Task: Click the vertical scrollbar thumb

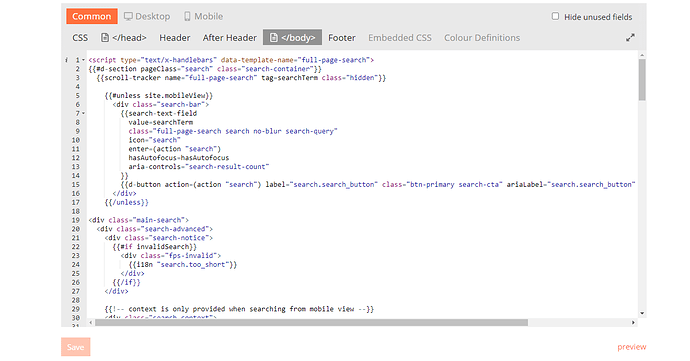Action: click(x=642, y=80)
